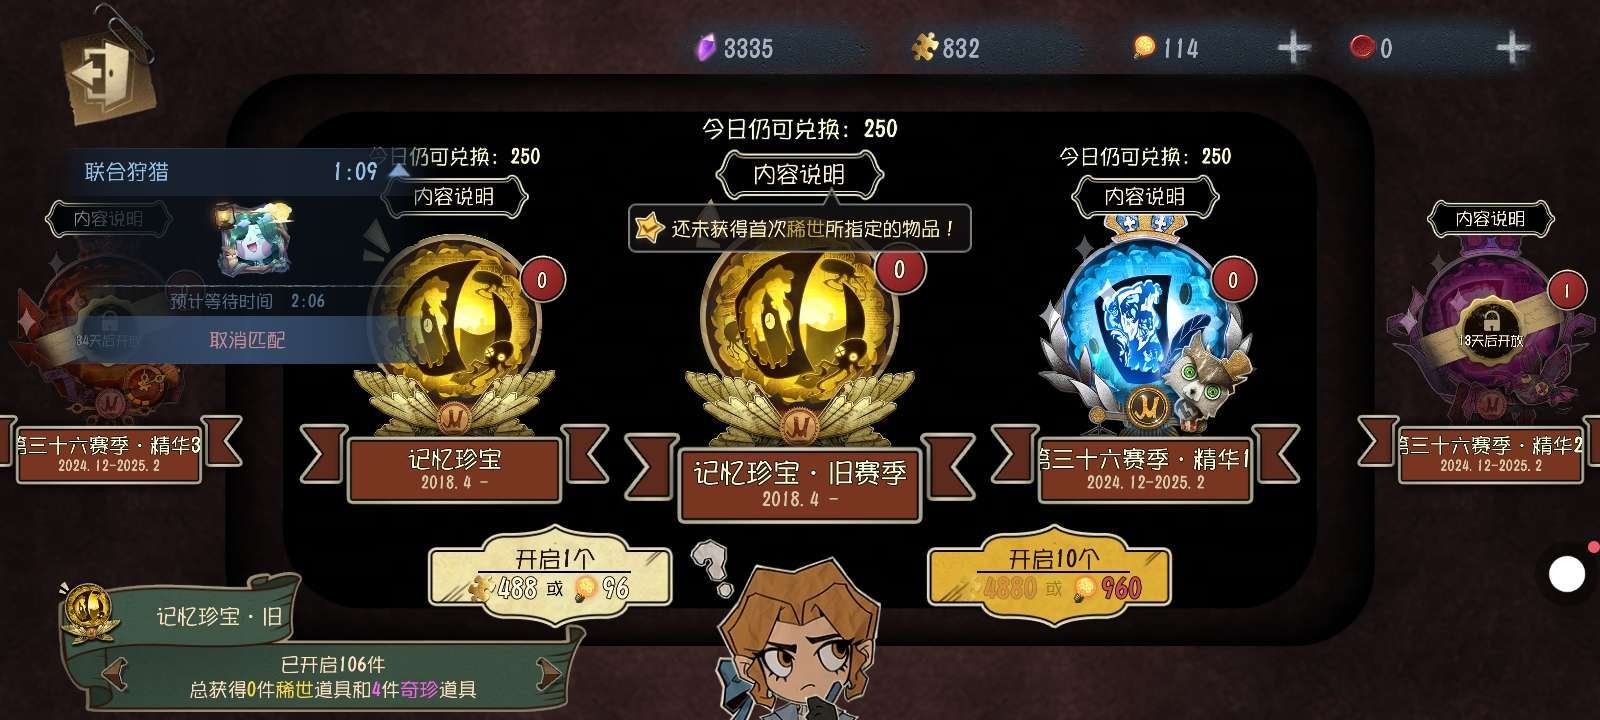Tap the white floating assist dot
This screenshot has width=1600, height=720.
click(x=1566, y=575)
